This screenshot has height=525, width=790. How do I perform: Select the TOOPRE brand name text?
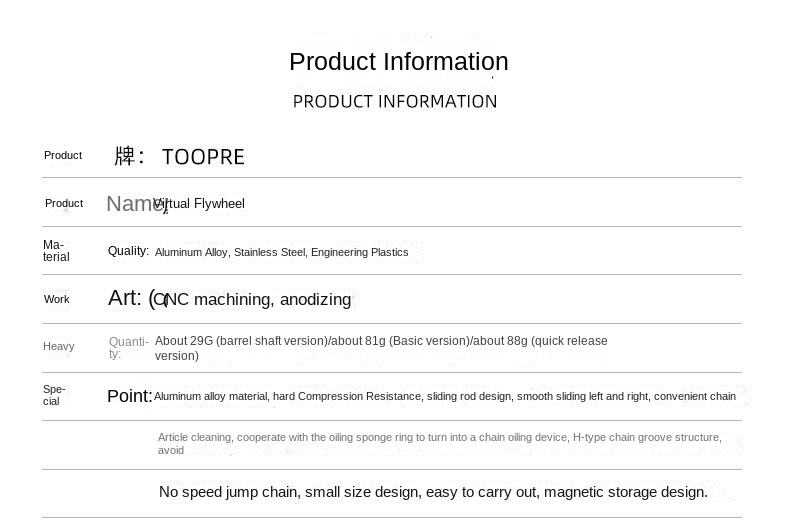203,157
